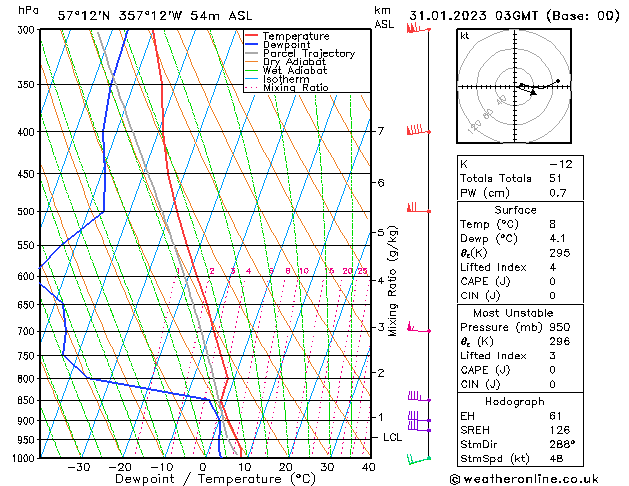
Task: Click the Most Unstable θe (K) value 296
Action: coord(560,341)
